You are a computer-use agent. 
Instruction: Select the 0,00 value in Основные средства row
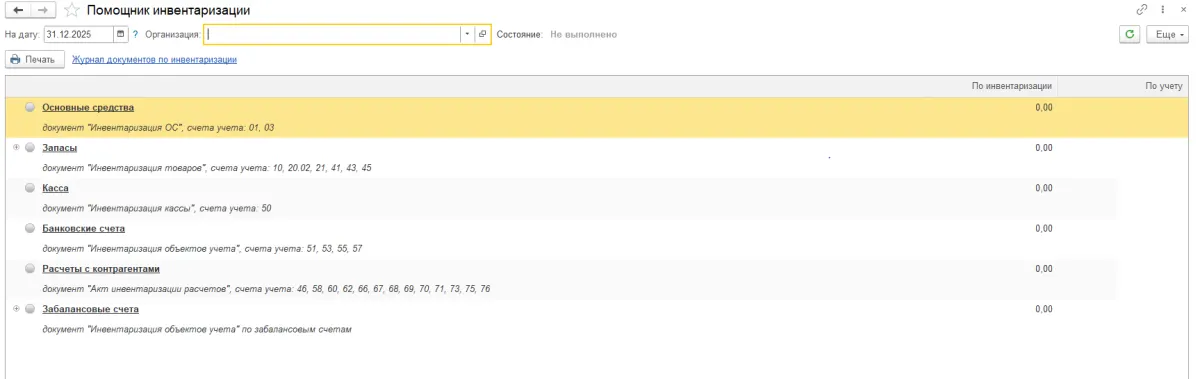pos(1044,107)
